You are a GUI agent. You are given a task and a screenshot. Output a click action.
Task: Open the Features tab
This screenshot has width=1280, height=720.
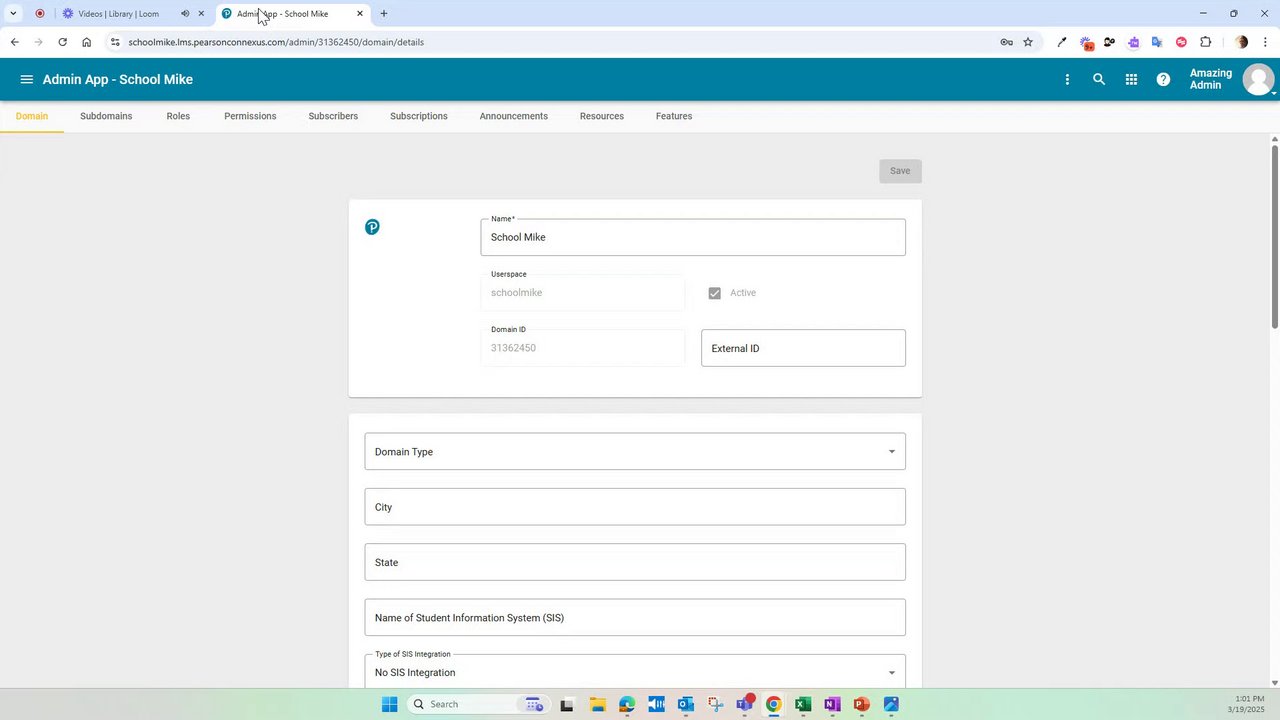pos(674,116)
